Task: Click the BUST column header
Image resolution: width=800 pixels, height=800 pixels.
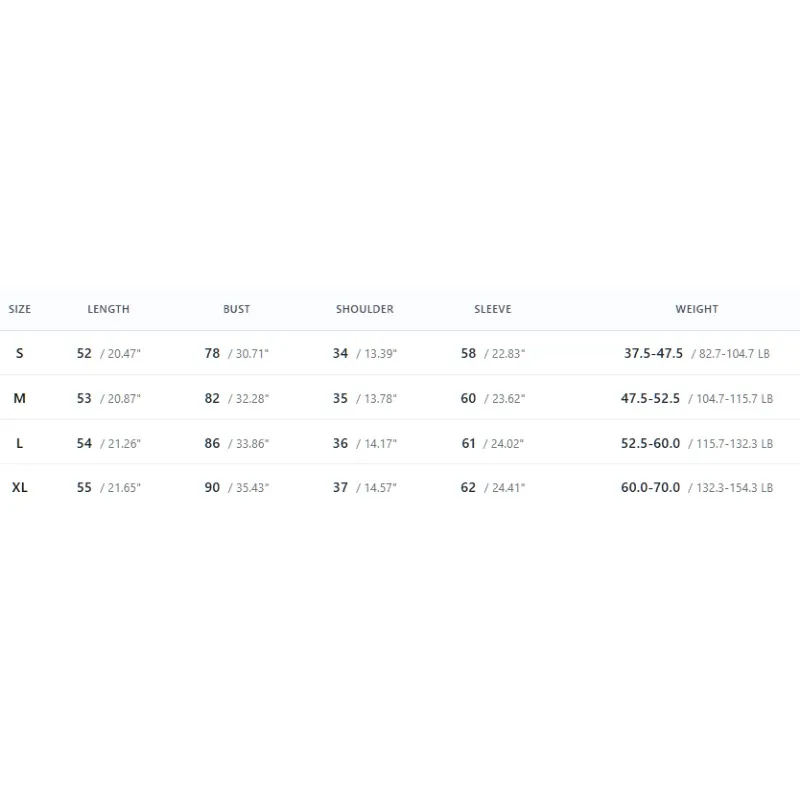Action: 237,309
